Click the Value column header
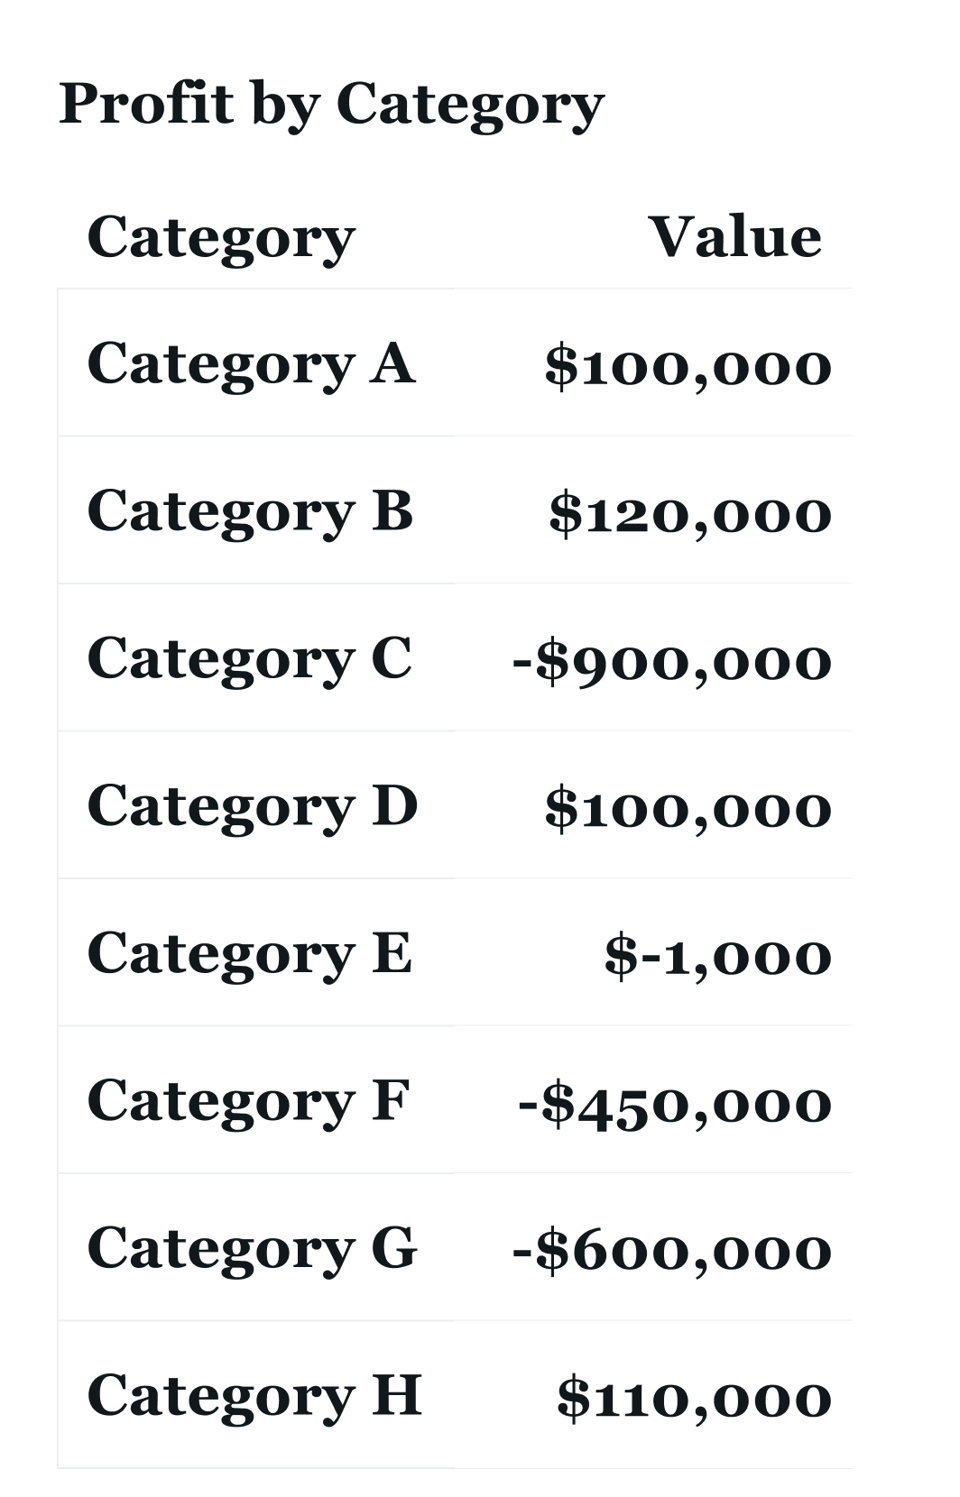Viewport: 960px width, 1497px height. click(x=735, y=238)
